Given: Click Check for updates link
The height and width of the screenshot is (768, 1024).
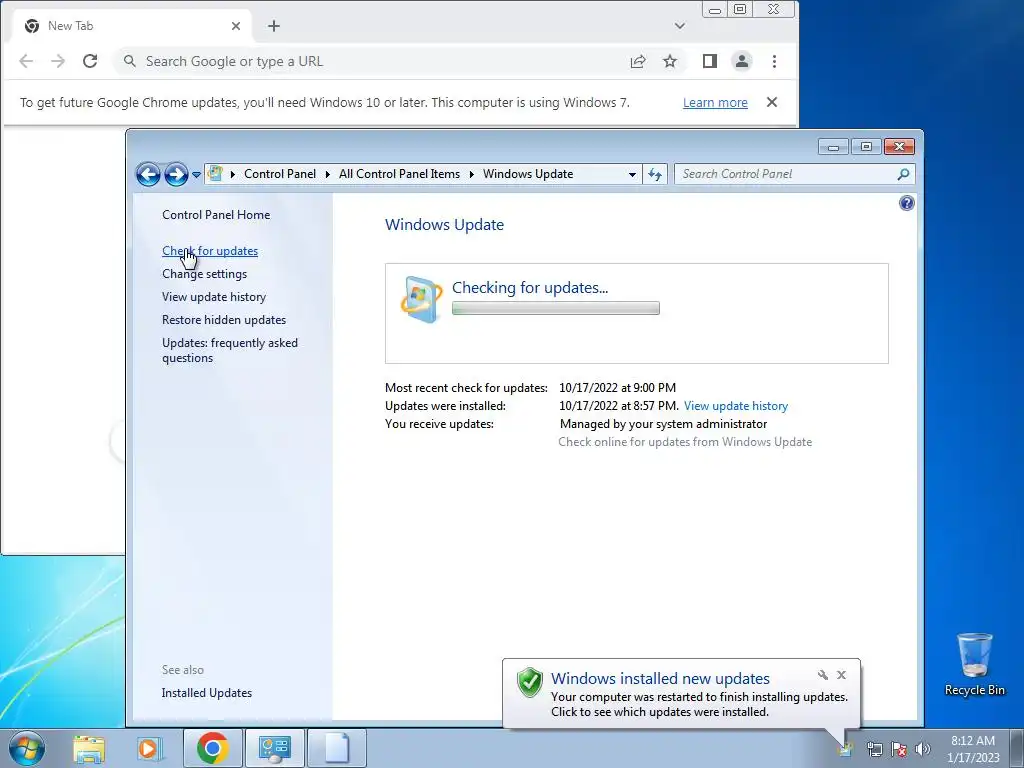Looking at the screenshot, I should tap(210, 251).
